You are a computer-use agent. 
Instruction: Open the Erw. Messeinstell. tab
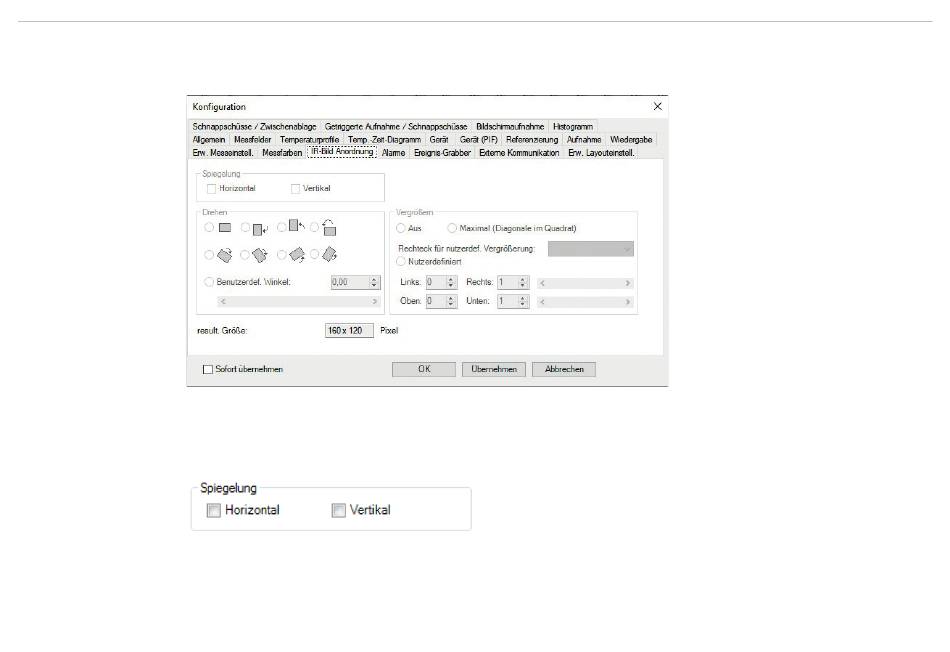point(223,153)
